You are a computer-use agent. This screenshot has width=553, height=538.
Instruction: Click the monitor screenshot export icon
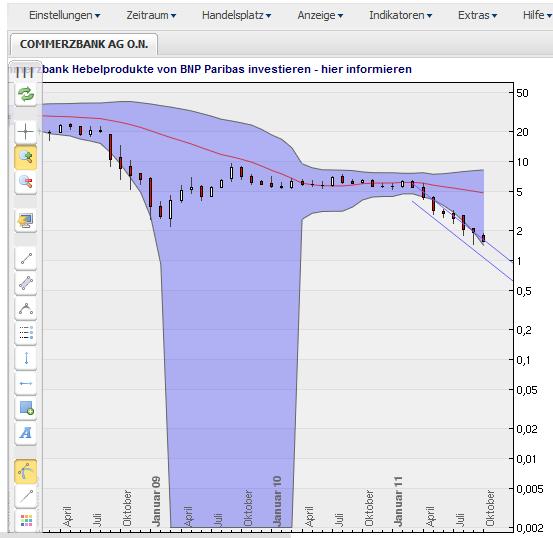click(26, 221)
